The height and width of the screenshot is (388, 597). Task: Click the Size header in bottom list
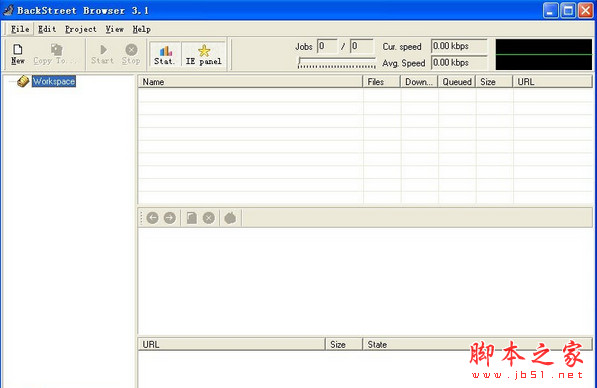click(x=344, y=345)
